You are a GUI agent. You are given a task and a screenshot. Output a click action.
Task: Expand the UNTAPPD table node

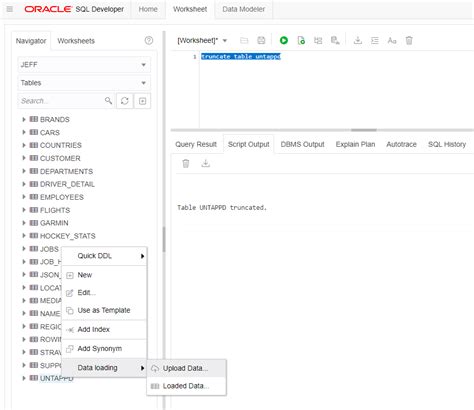(x=24, y=378)
